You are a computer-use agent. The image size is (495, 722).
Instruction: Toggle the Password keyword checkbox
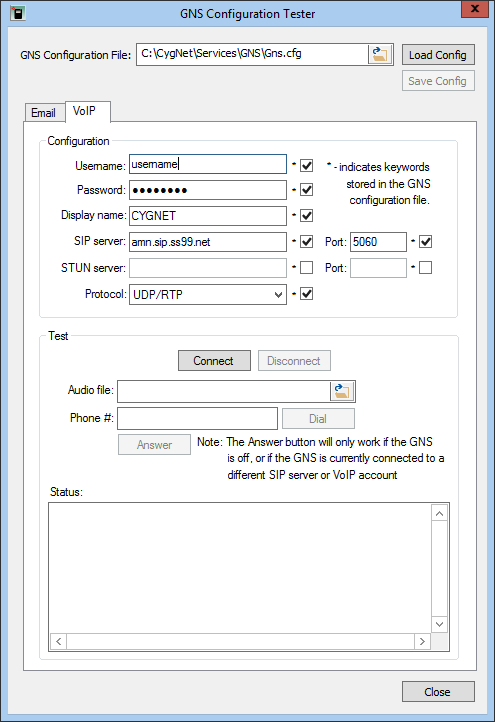(307, 190)
